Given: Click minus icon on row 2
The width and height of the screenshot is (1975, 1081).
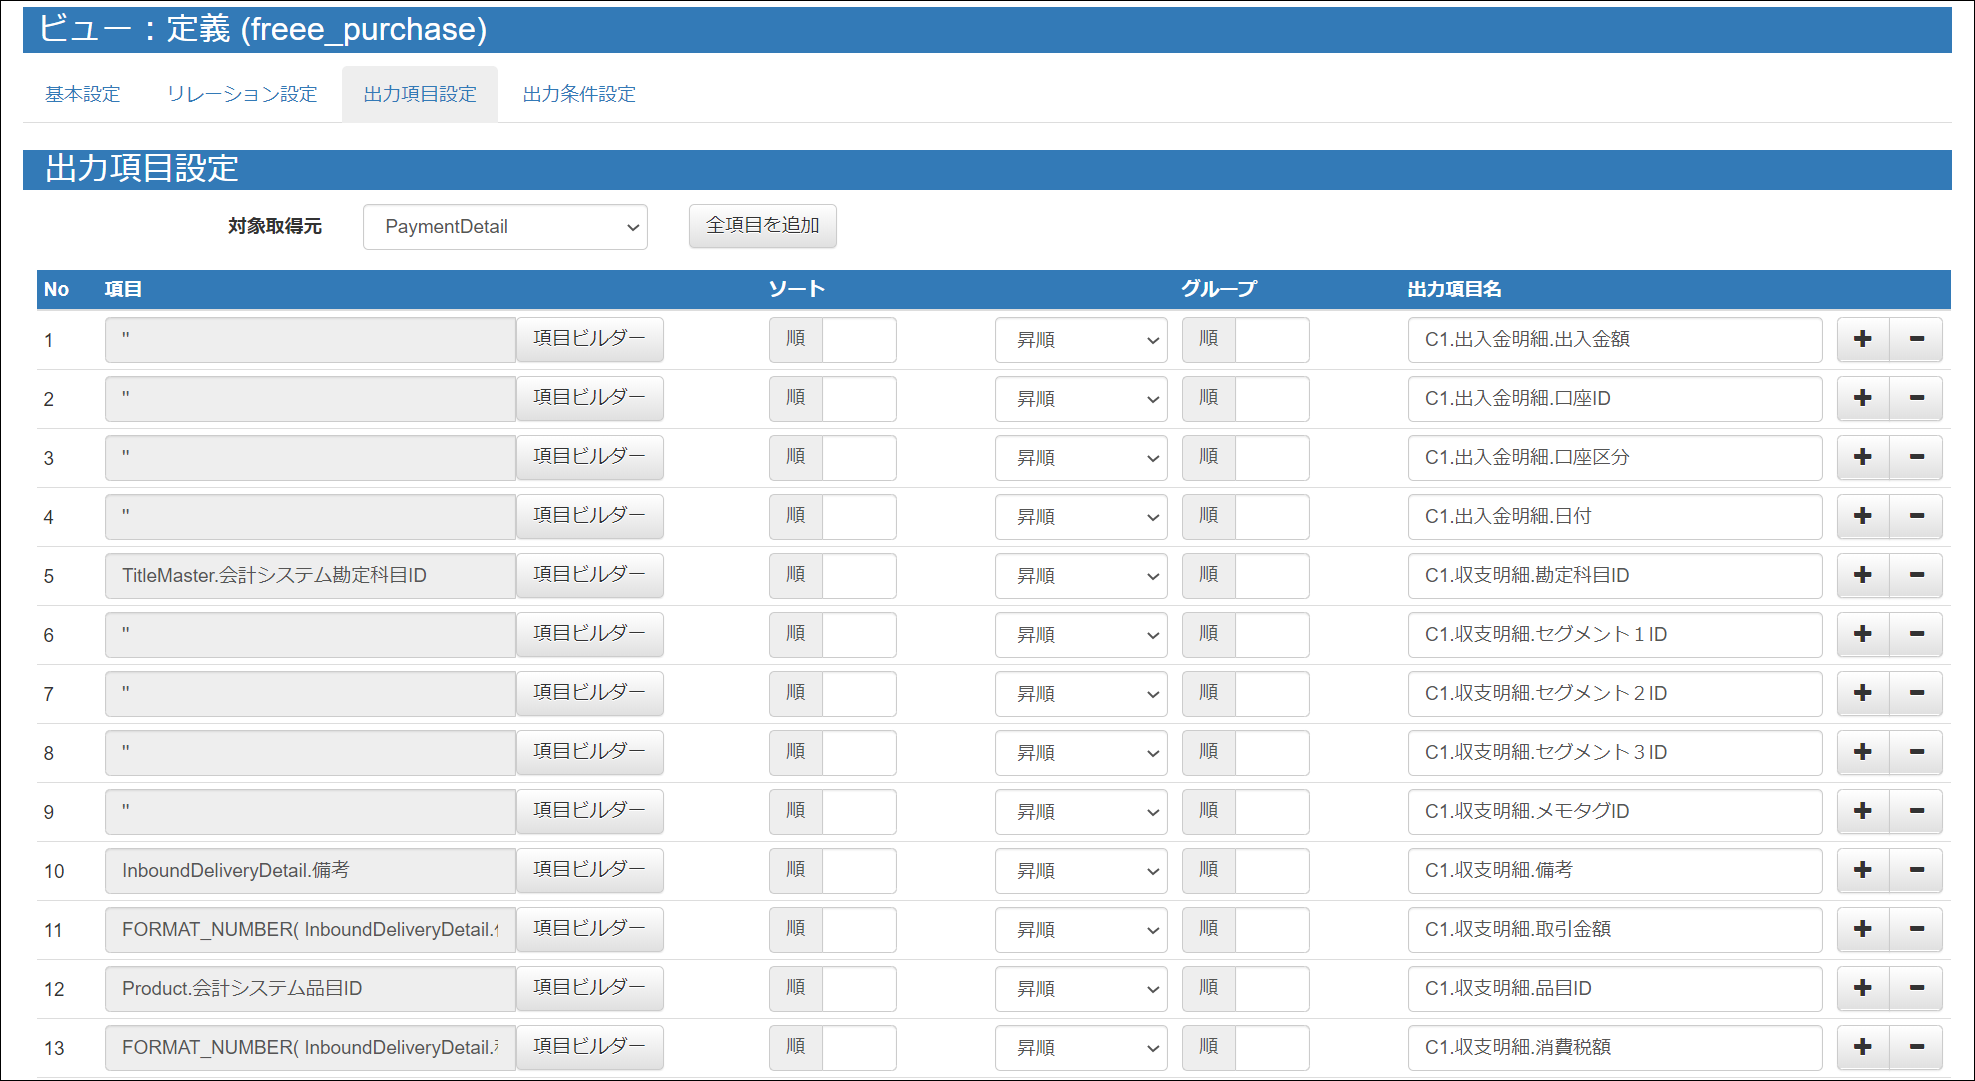Looking at the screenshot, I should coord(1916,398).
